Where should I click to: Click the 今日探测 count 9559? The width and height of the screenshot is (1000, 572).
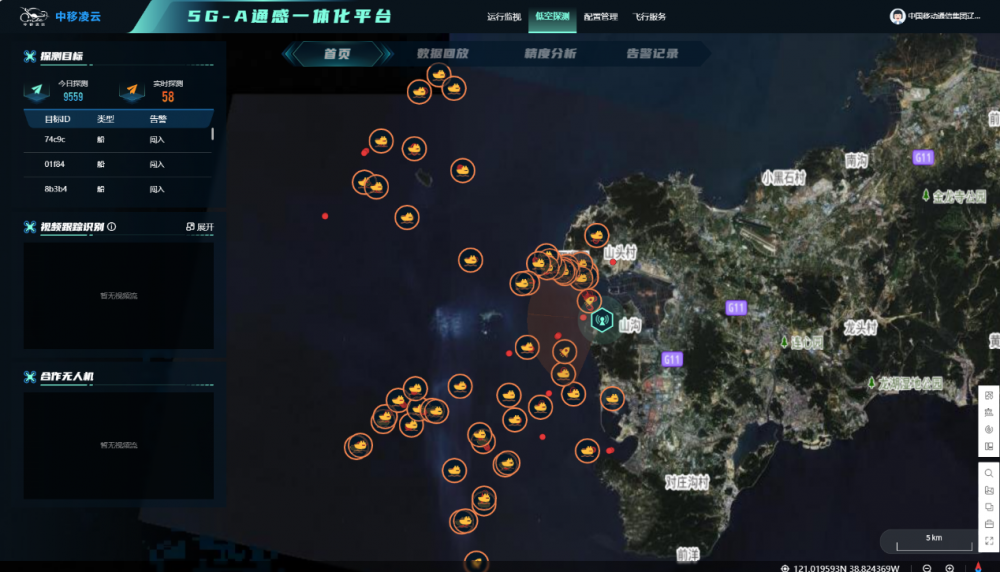(x=73, y=97)
